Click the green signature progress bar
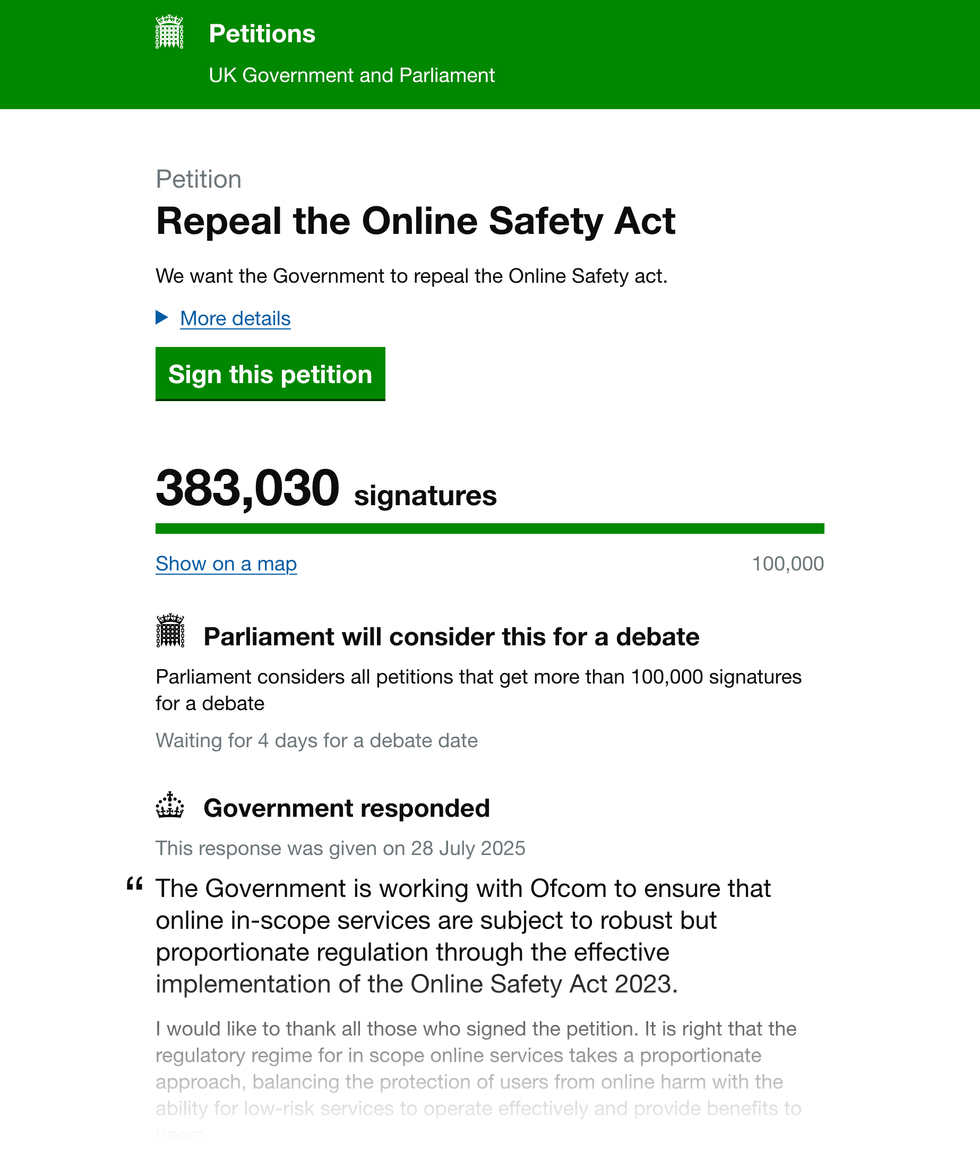This screenshot has width=980, height=1151. [x=490, y=527]
